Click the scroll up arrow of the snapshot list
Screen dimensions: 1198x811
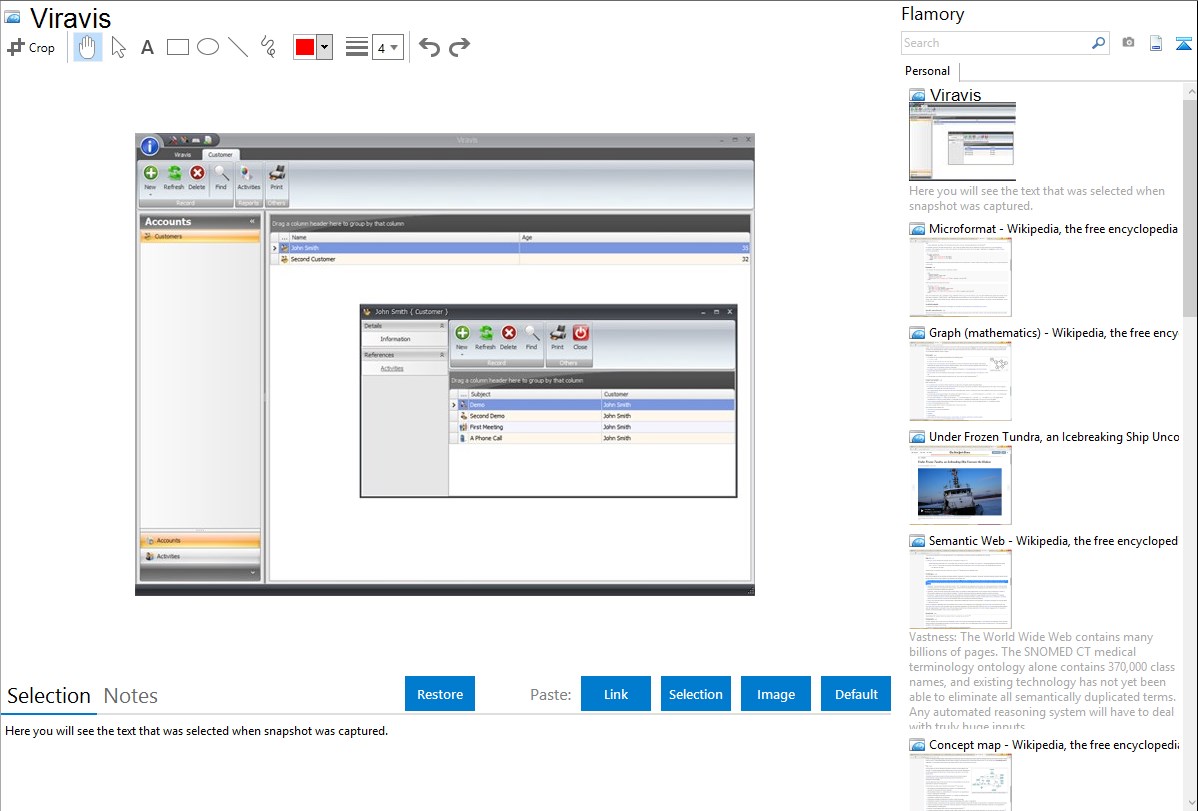point(1190,91)
